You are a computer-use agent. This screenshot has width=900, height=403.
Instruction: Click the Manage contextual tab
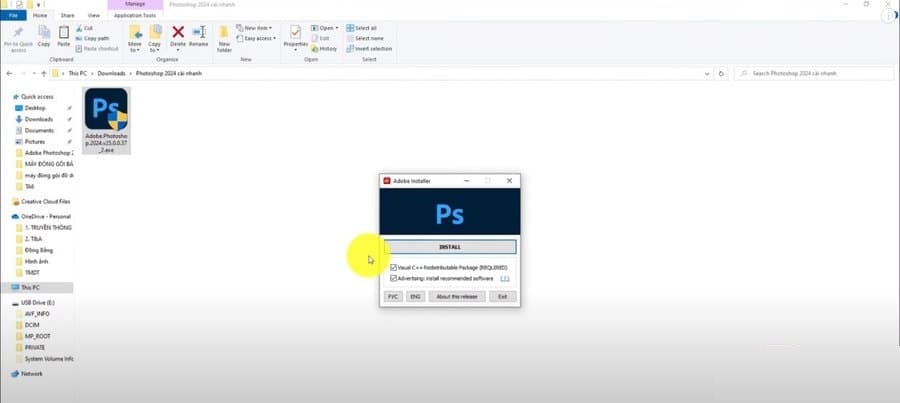point(135,5)
